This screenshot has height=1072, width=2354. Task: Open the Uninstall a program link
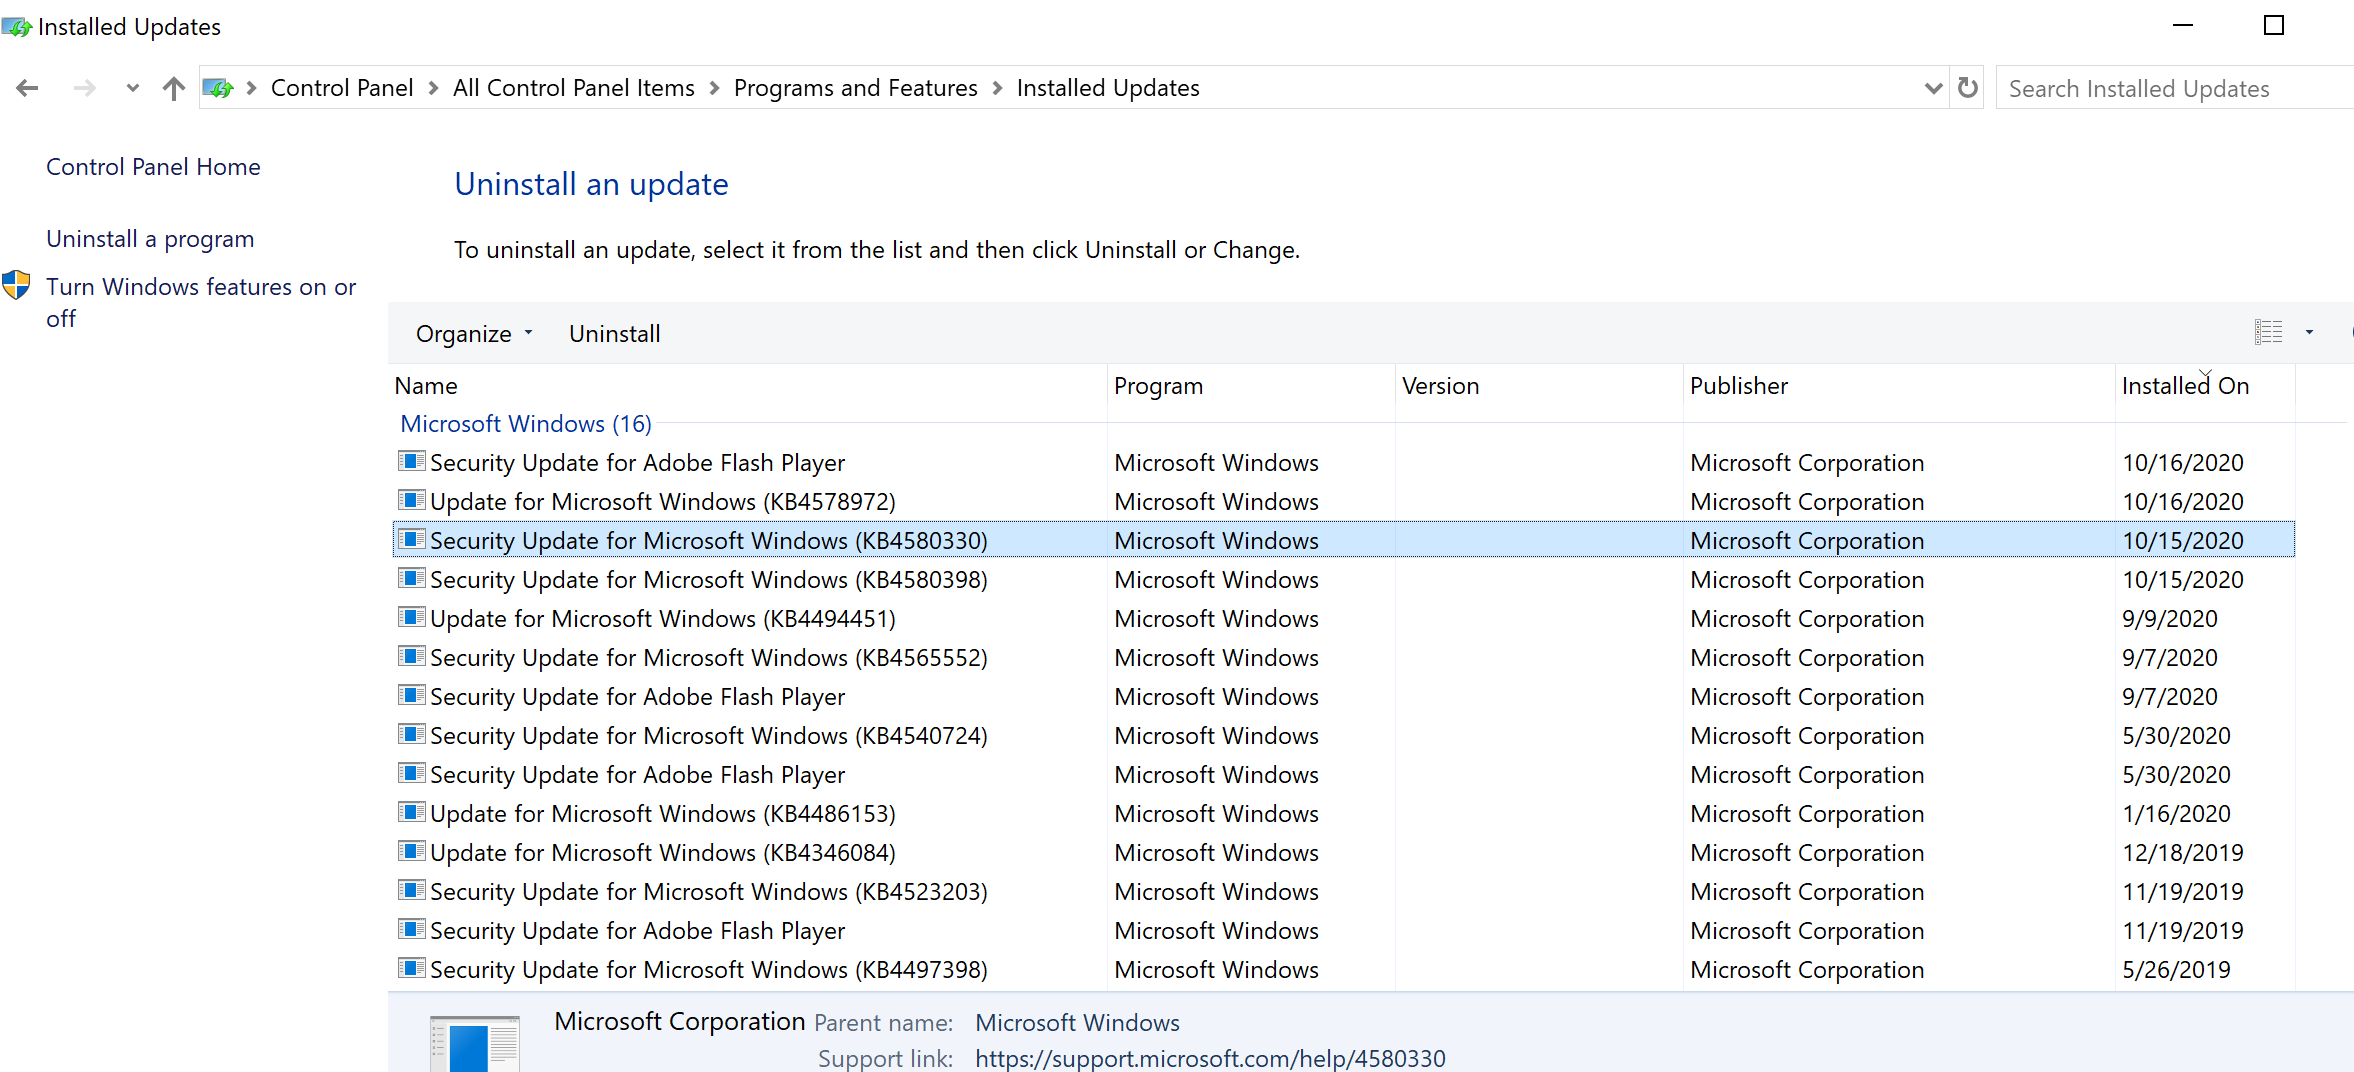tap(150, 239)
